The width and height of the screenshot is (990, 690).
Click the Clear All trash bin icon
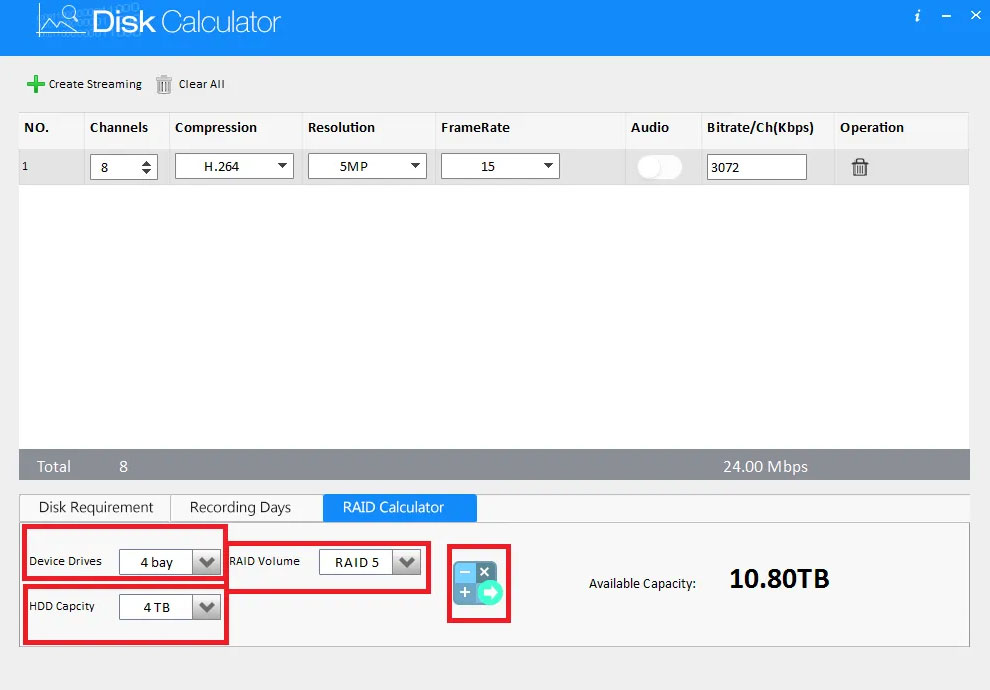pyautogui.click(x=164, y=84)
